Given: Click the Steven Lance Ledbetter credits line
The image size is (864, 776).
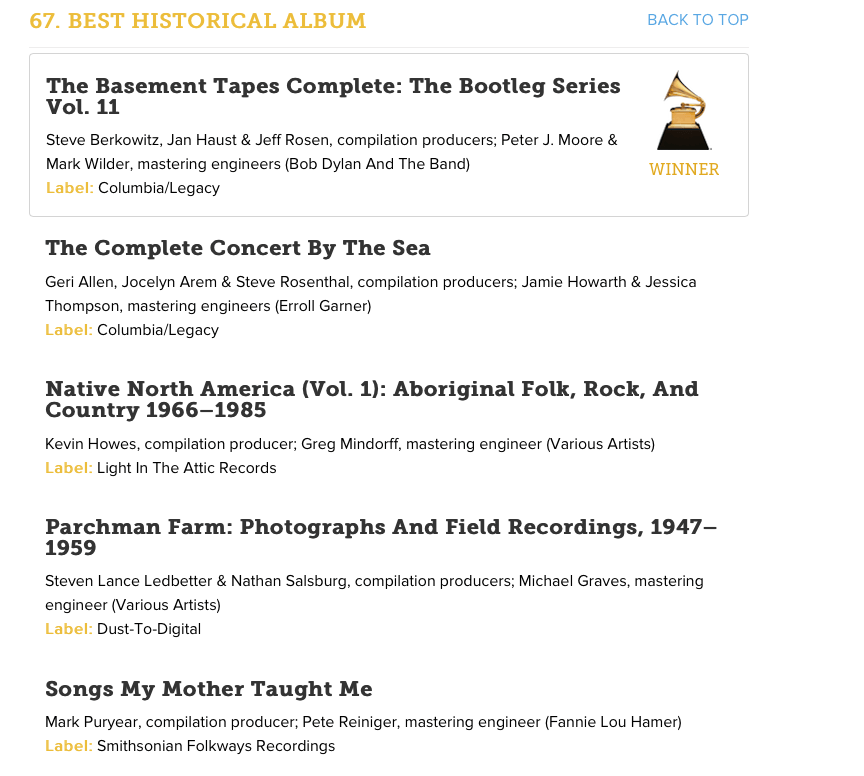Looking at the screenshot, I should coord(374,593).
